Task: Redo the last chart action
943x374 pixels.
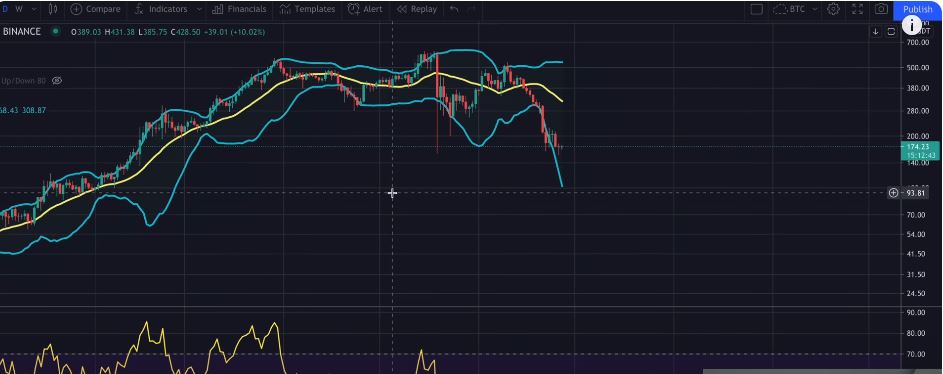Action: click(472, 9)
